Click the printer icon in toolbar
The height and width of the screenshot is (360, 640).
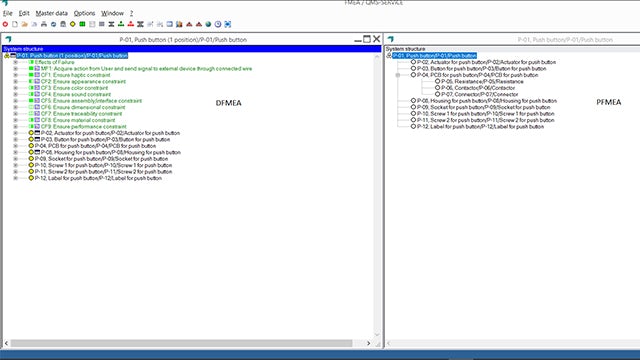(44, 24)
